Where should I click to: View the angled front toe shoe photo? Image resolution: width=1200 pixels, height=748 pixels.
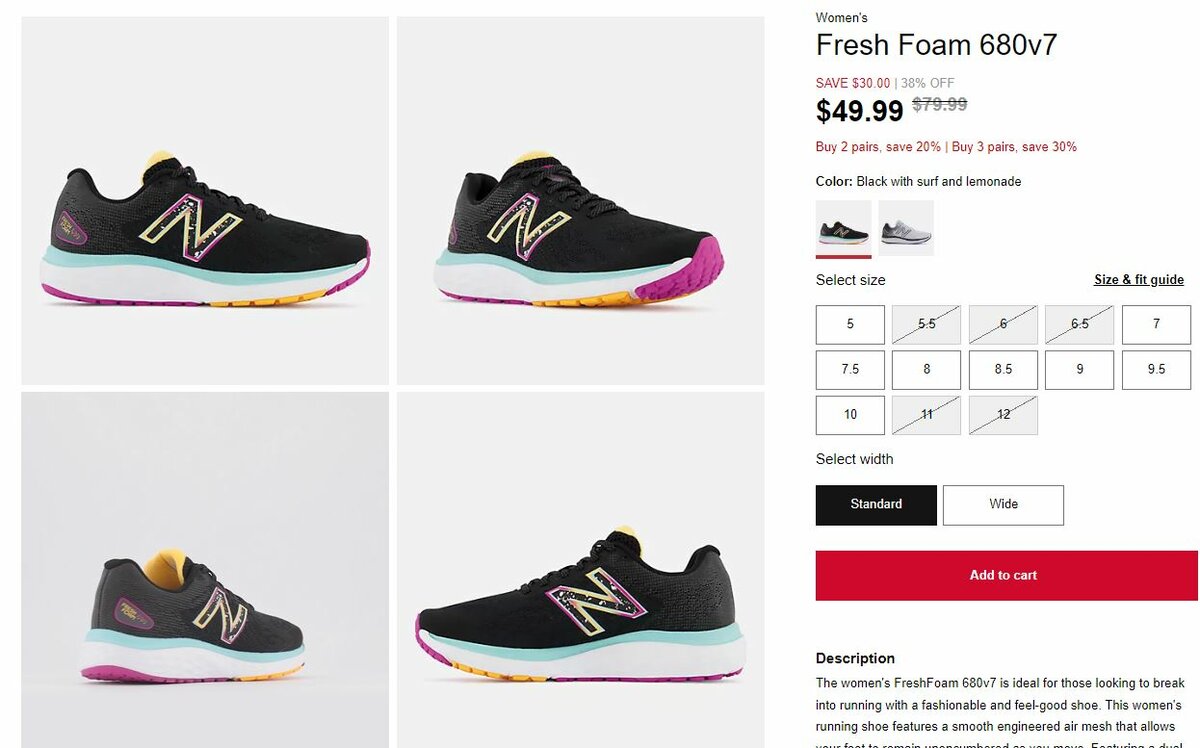(x=580, y=200)
